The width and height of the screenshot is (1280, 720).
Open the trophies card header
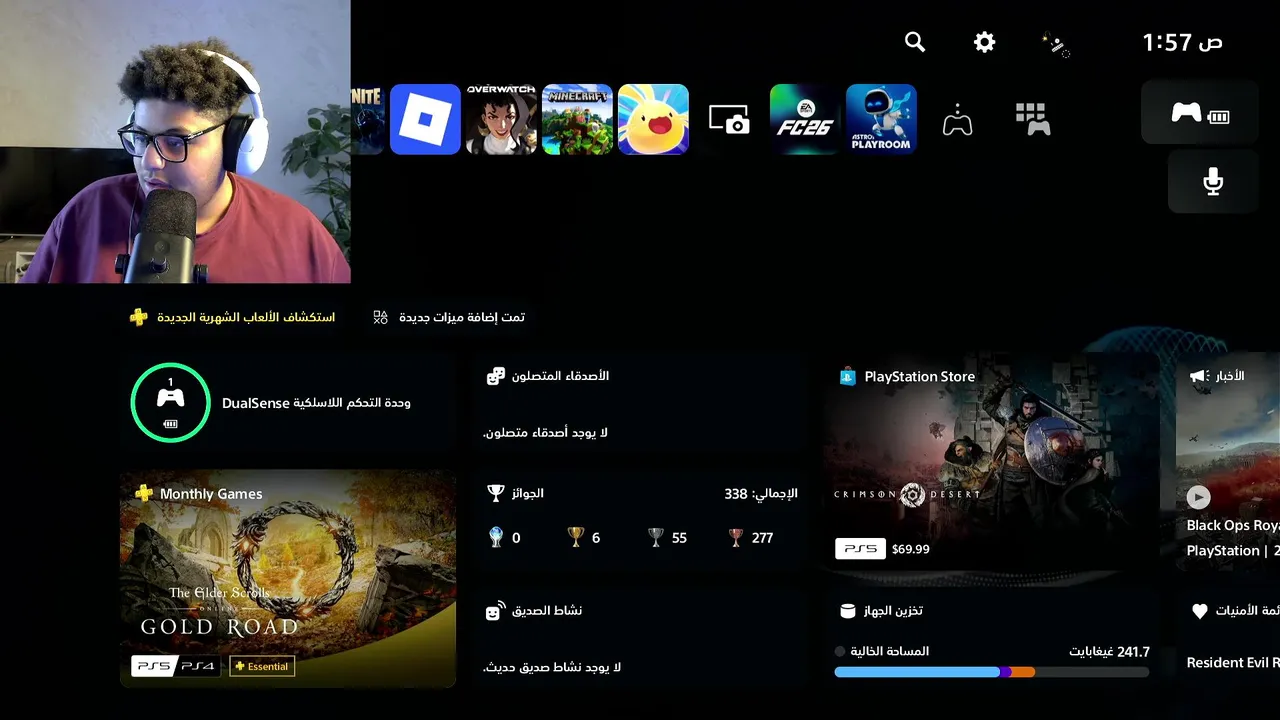click(640, 494)
